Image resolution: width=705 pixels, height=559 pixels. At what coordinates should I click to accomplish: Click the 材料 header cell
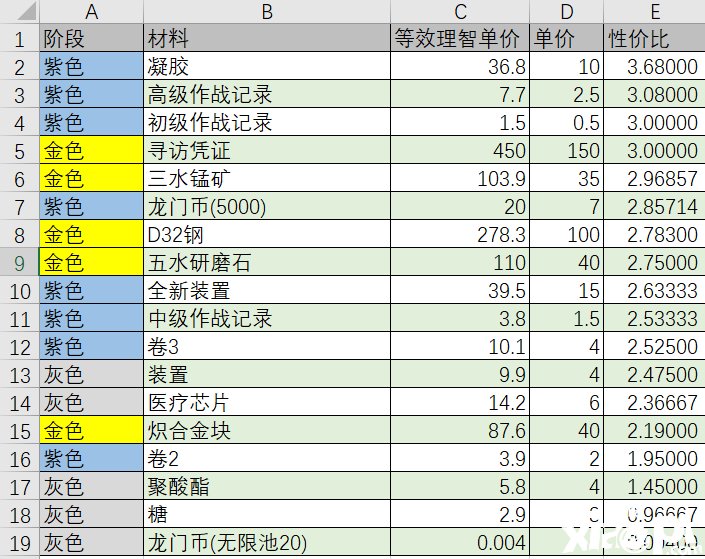[x=267, y=38]
